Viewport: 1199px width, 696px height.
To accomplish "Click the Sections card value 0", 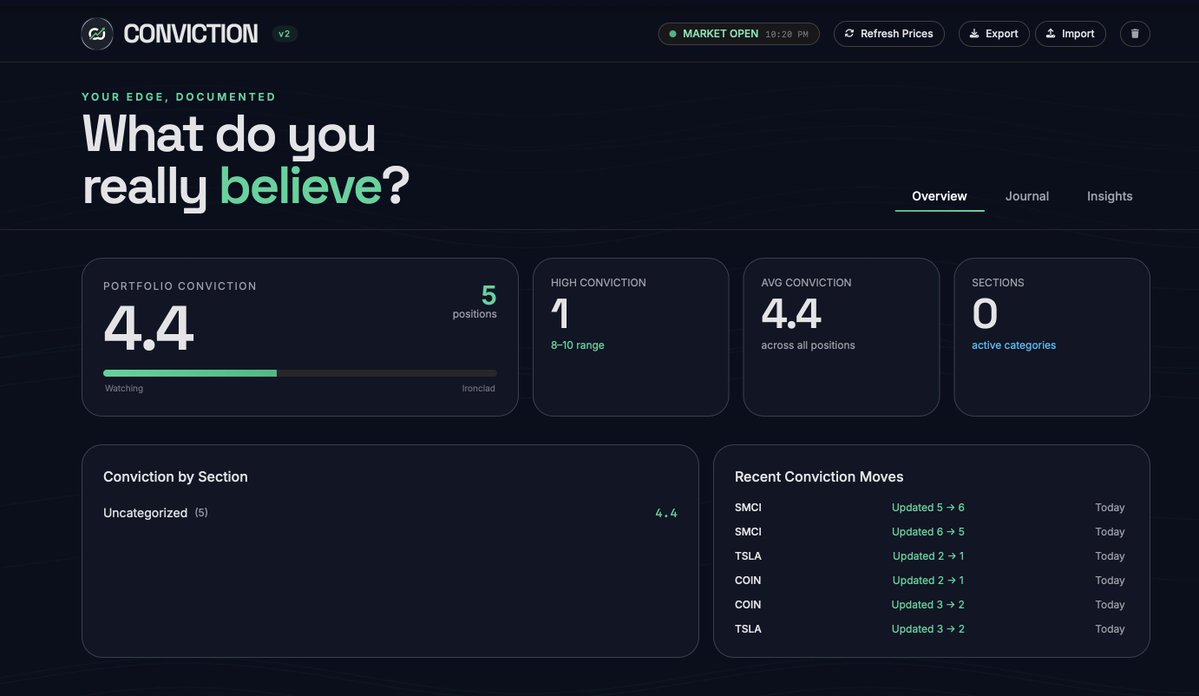I will tap(985, 314).
